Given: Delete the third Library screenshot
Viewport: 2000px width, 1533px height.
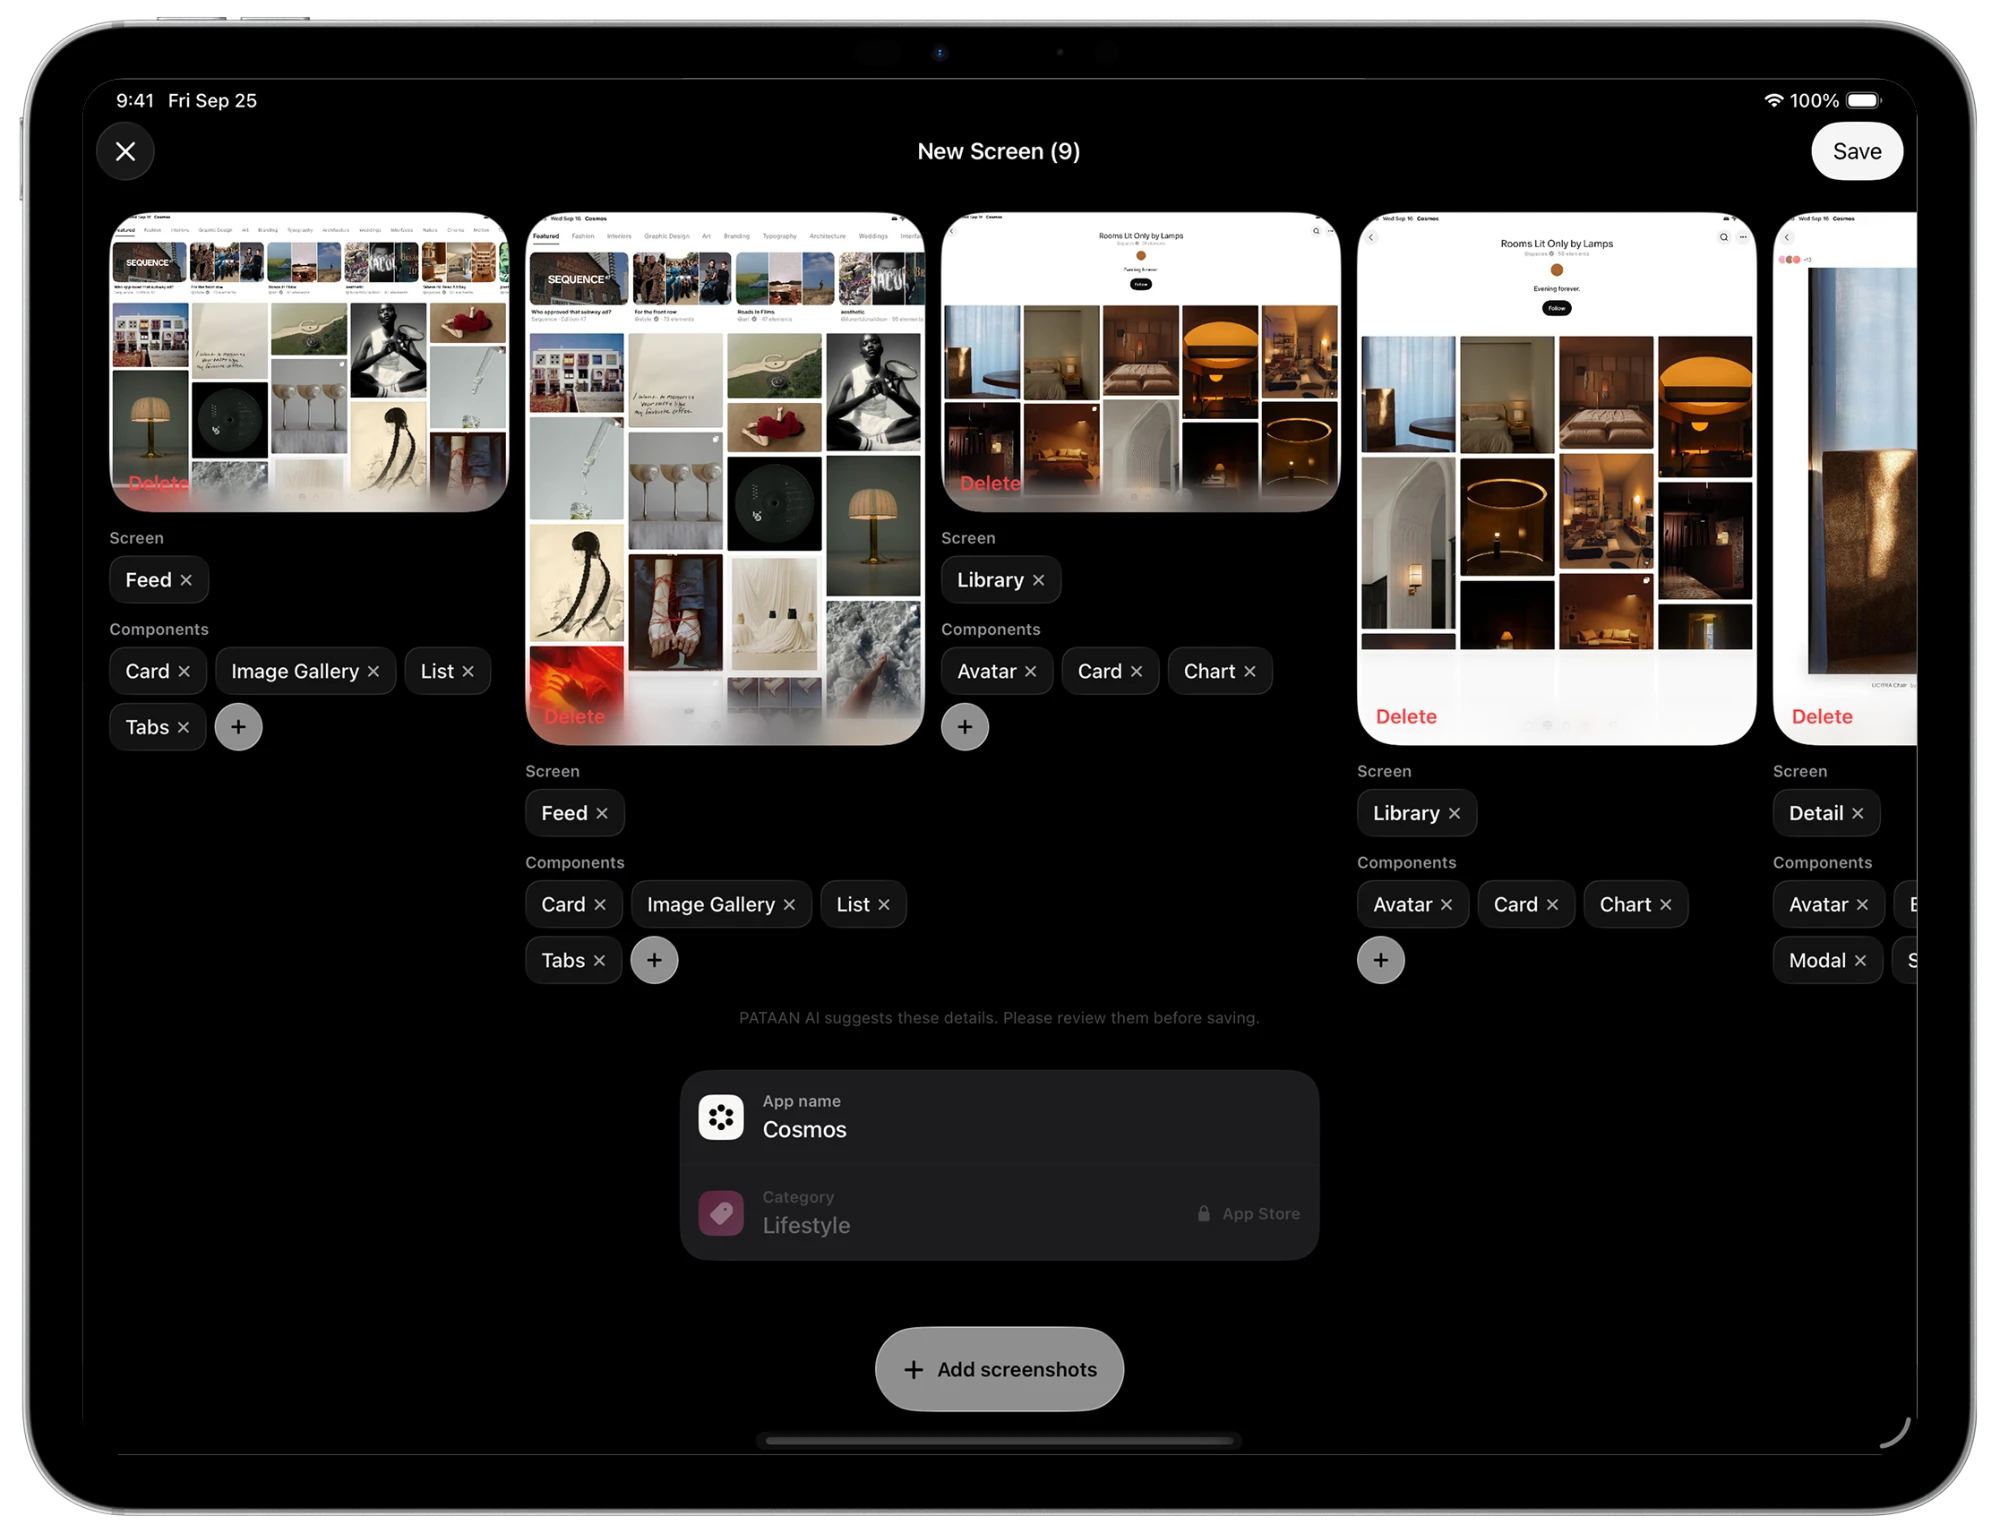Looking at the screenshot, I should 990,484.
